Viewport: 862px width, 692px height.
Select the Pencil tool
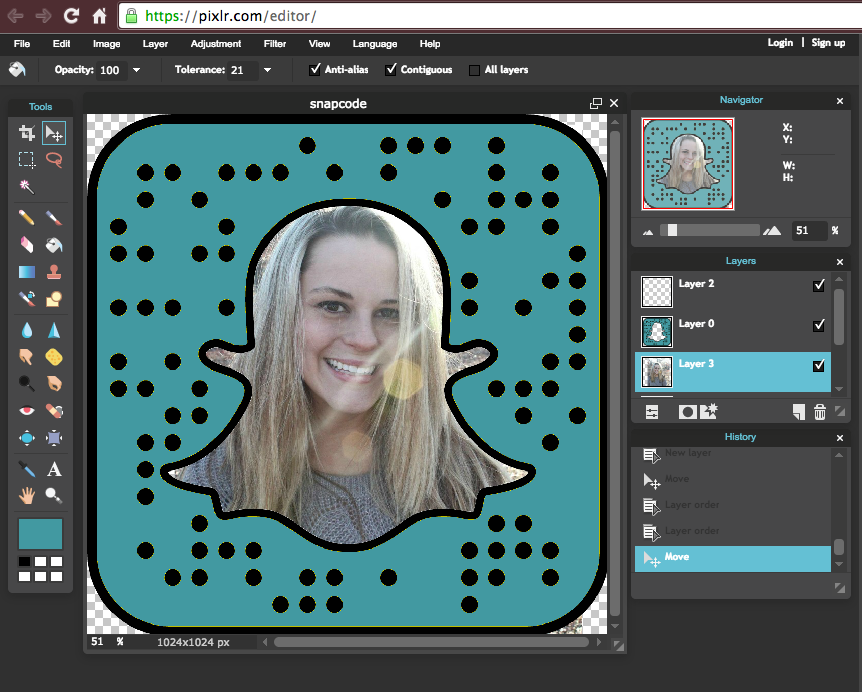point(26,218)
